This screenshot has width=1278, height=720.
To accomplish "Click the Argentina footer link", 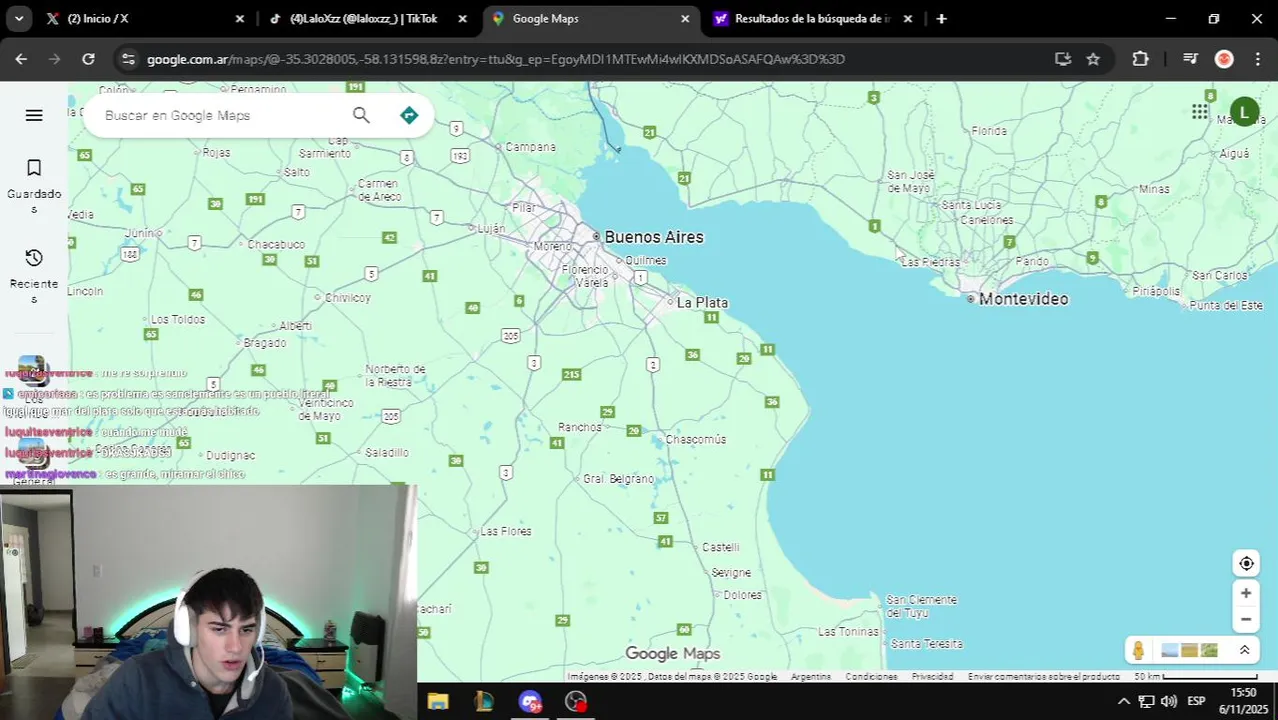I will point(811,677).
